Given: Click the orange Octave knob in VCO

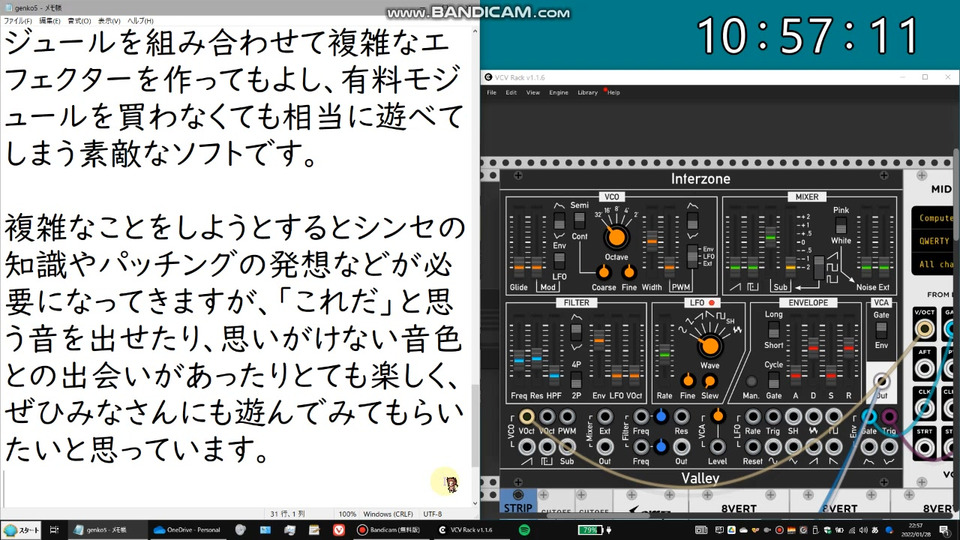Looking at the screenshot, I should [x=617, y=236].
